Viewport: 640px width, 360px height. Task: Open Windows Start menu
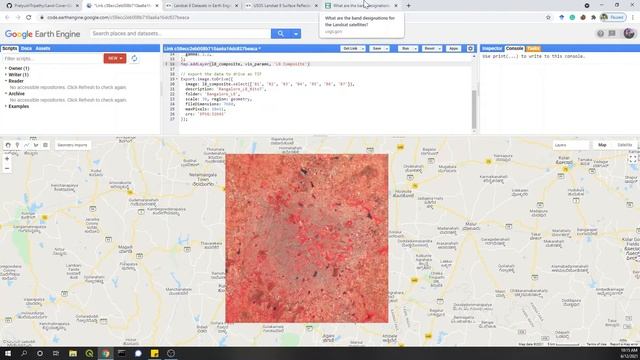[8, 353]
